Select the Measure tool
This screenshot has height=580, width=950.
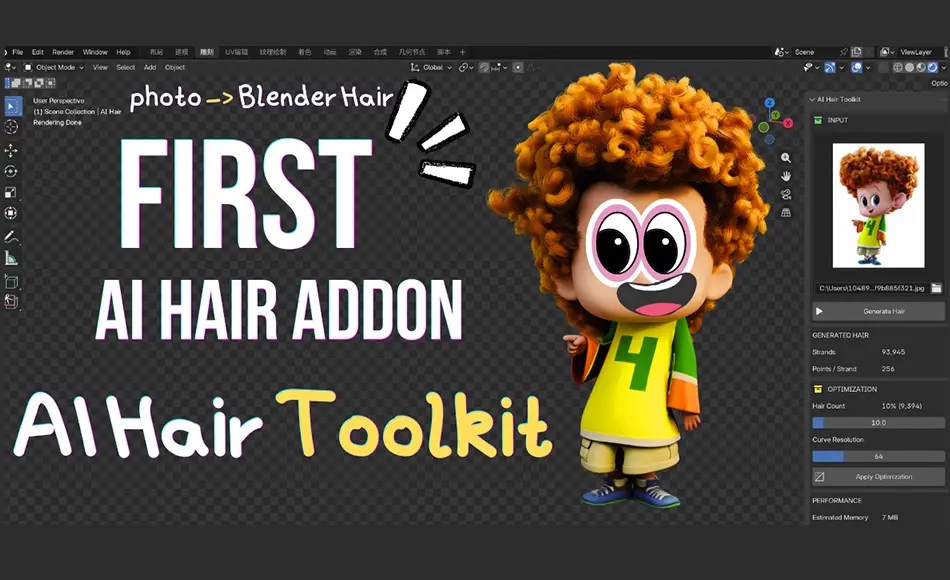pyautogui.click(x=11, y=258)
